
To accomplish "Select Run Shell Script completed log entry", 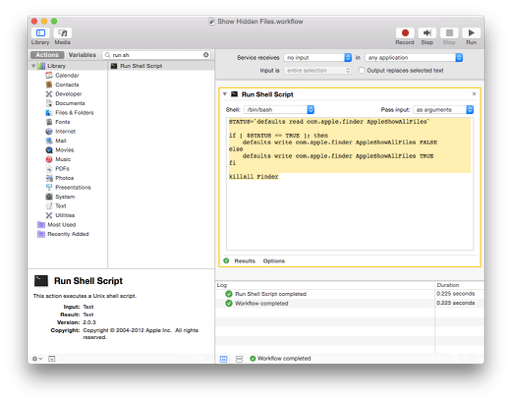I will 325,294.
